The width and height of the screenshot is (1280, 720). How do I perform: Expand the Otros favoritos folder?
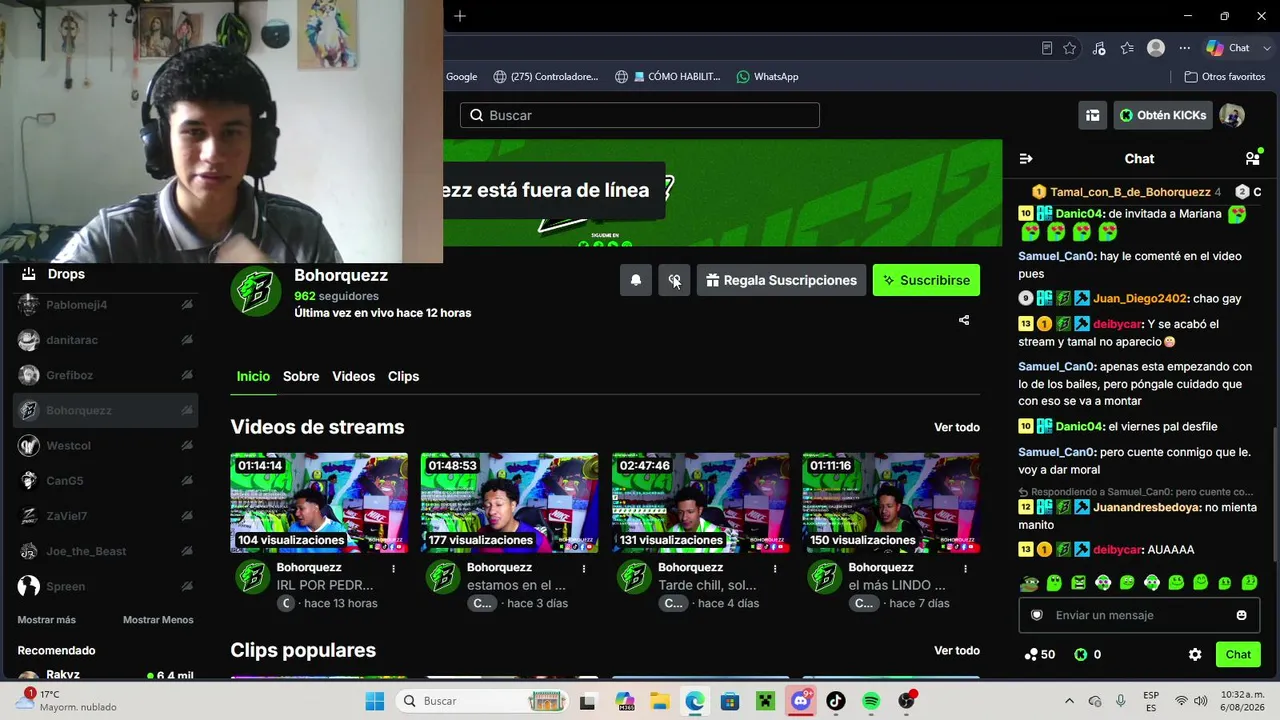click(x=1225, y=77)
